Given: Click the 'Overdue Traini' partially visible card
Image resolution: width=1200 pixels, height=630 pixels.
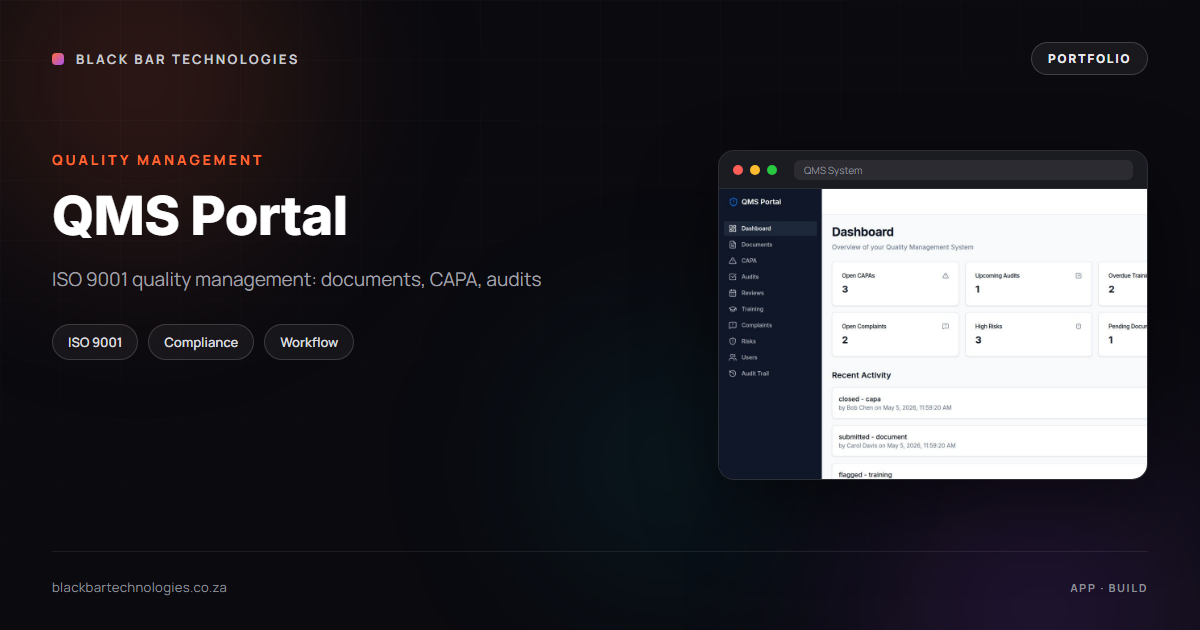Looking at the screenshot, I should [x=1122, y=284].
